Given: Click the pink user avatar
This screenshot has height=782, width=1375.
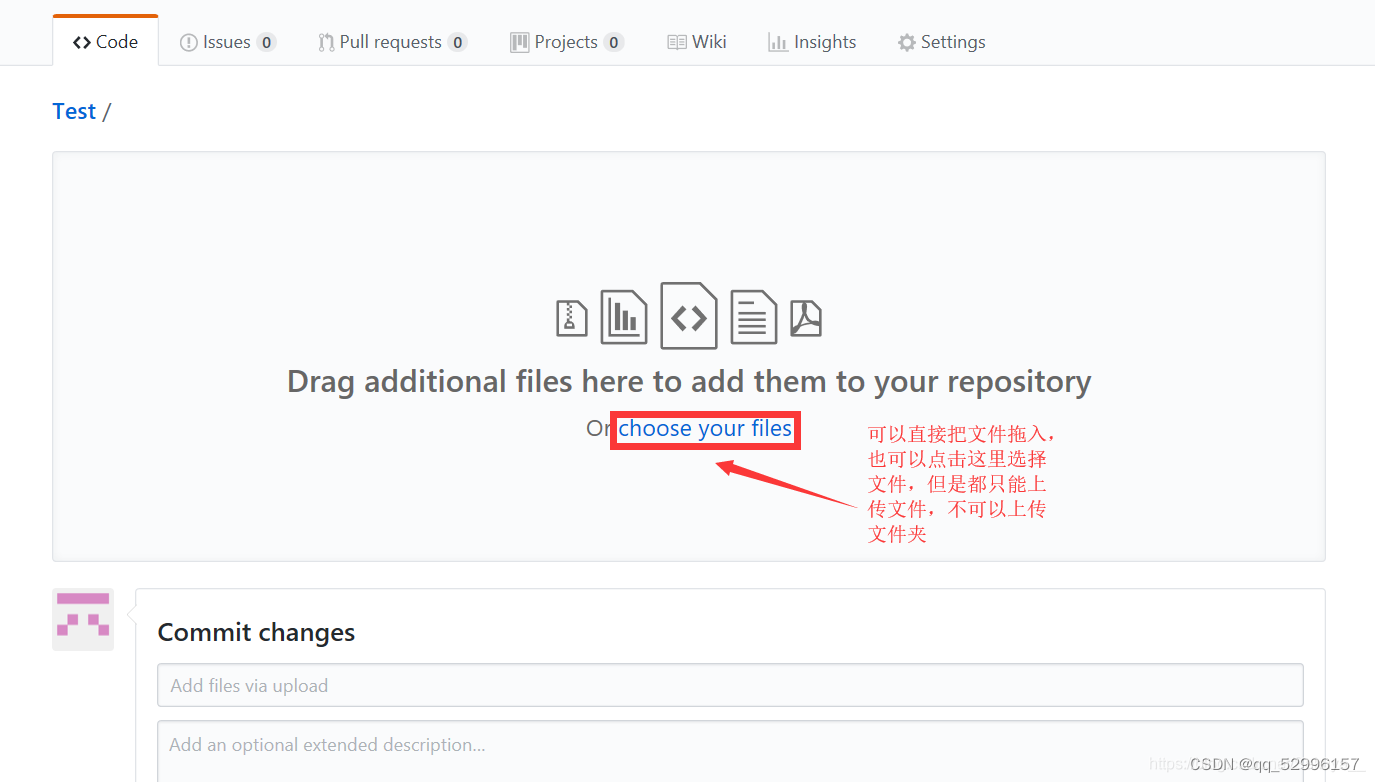Looking at the screenshot, I should 83,620.
